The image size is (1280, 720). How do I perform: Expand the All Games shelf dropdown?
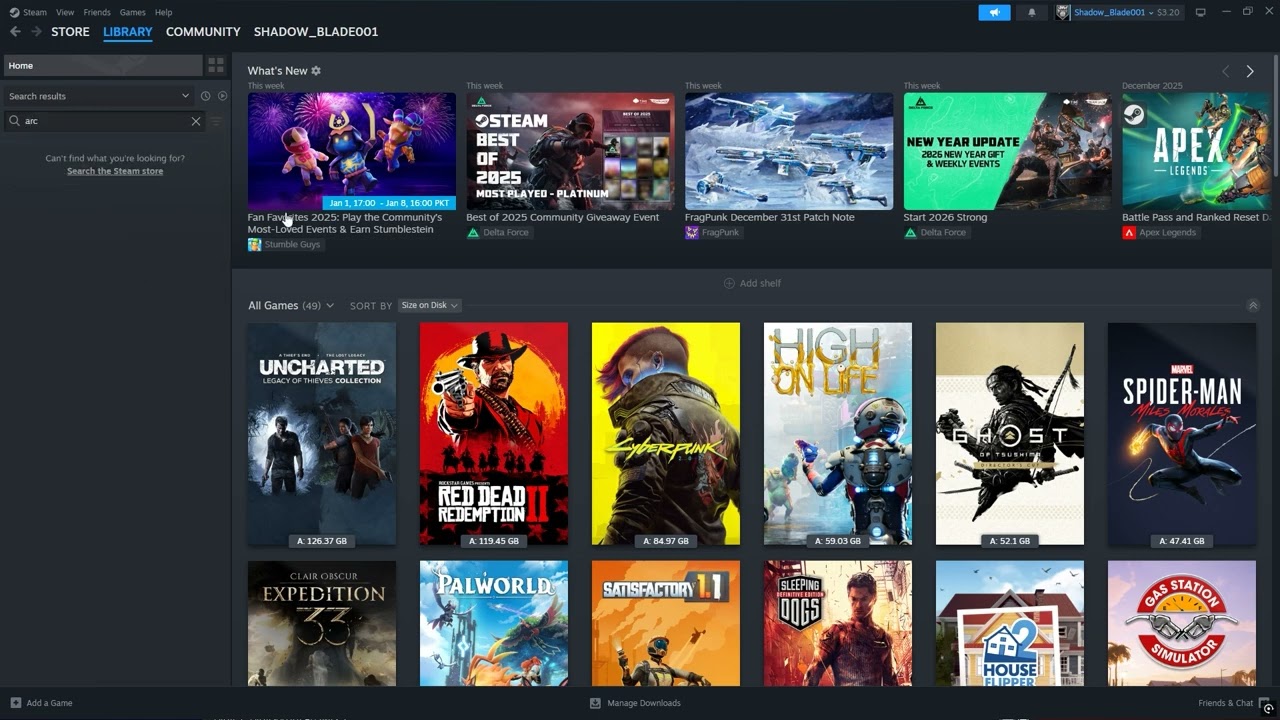click(x=330, y=305)
